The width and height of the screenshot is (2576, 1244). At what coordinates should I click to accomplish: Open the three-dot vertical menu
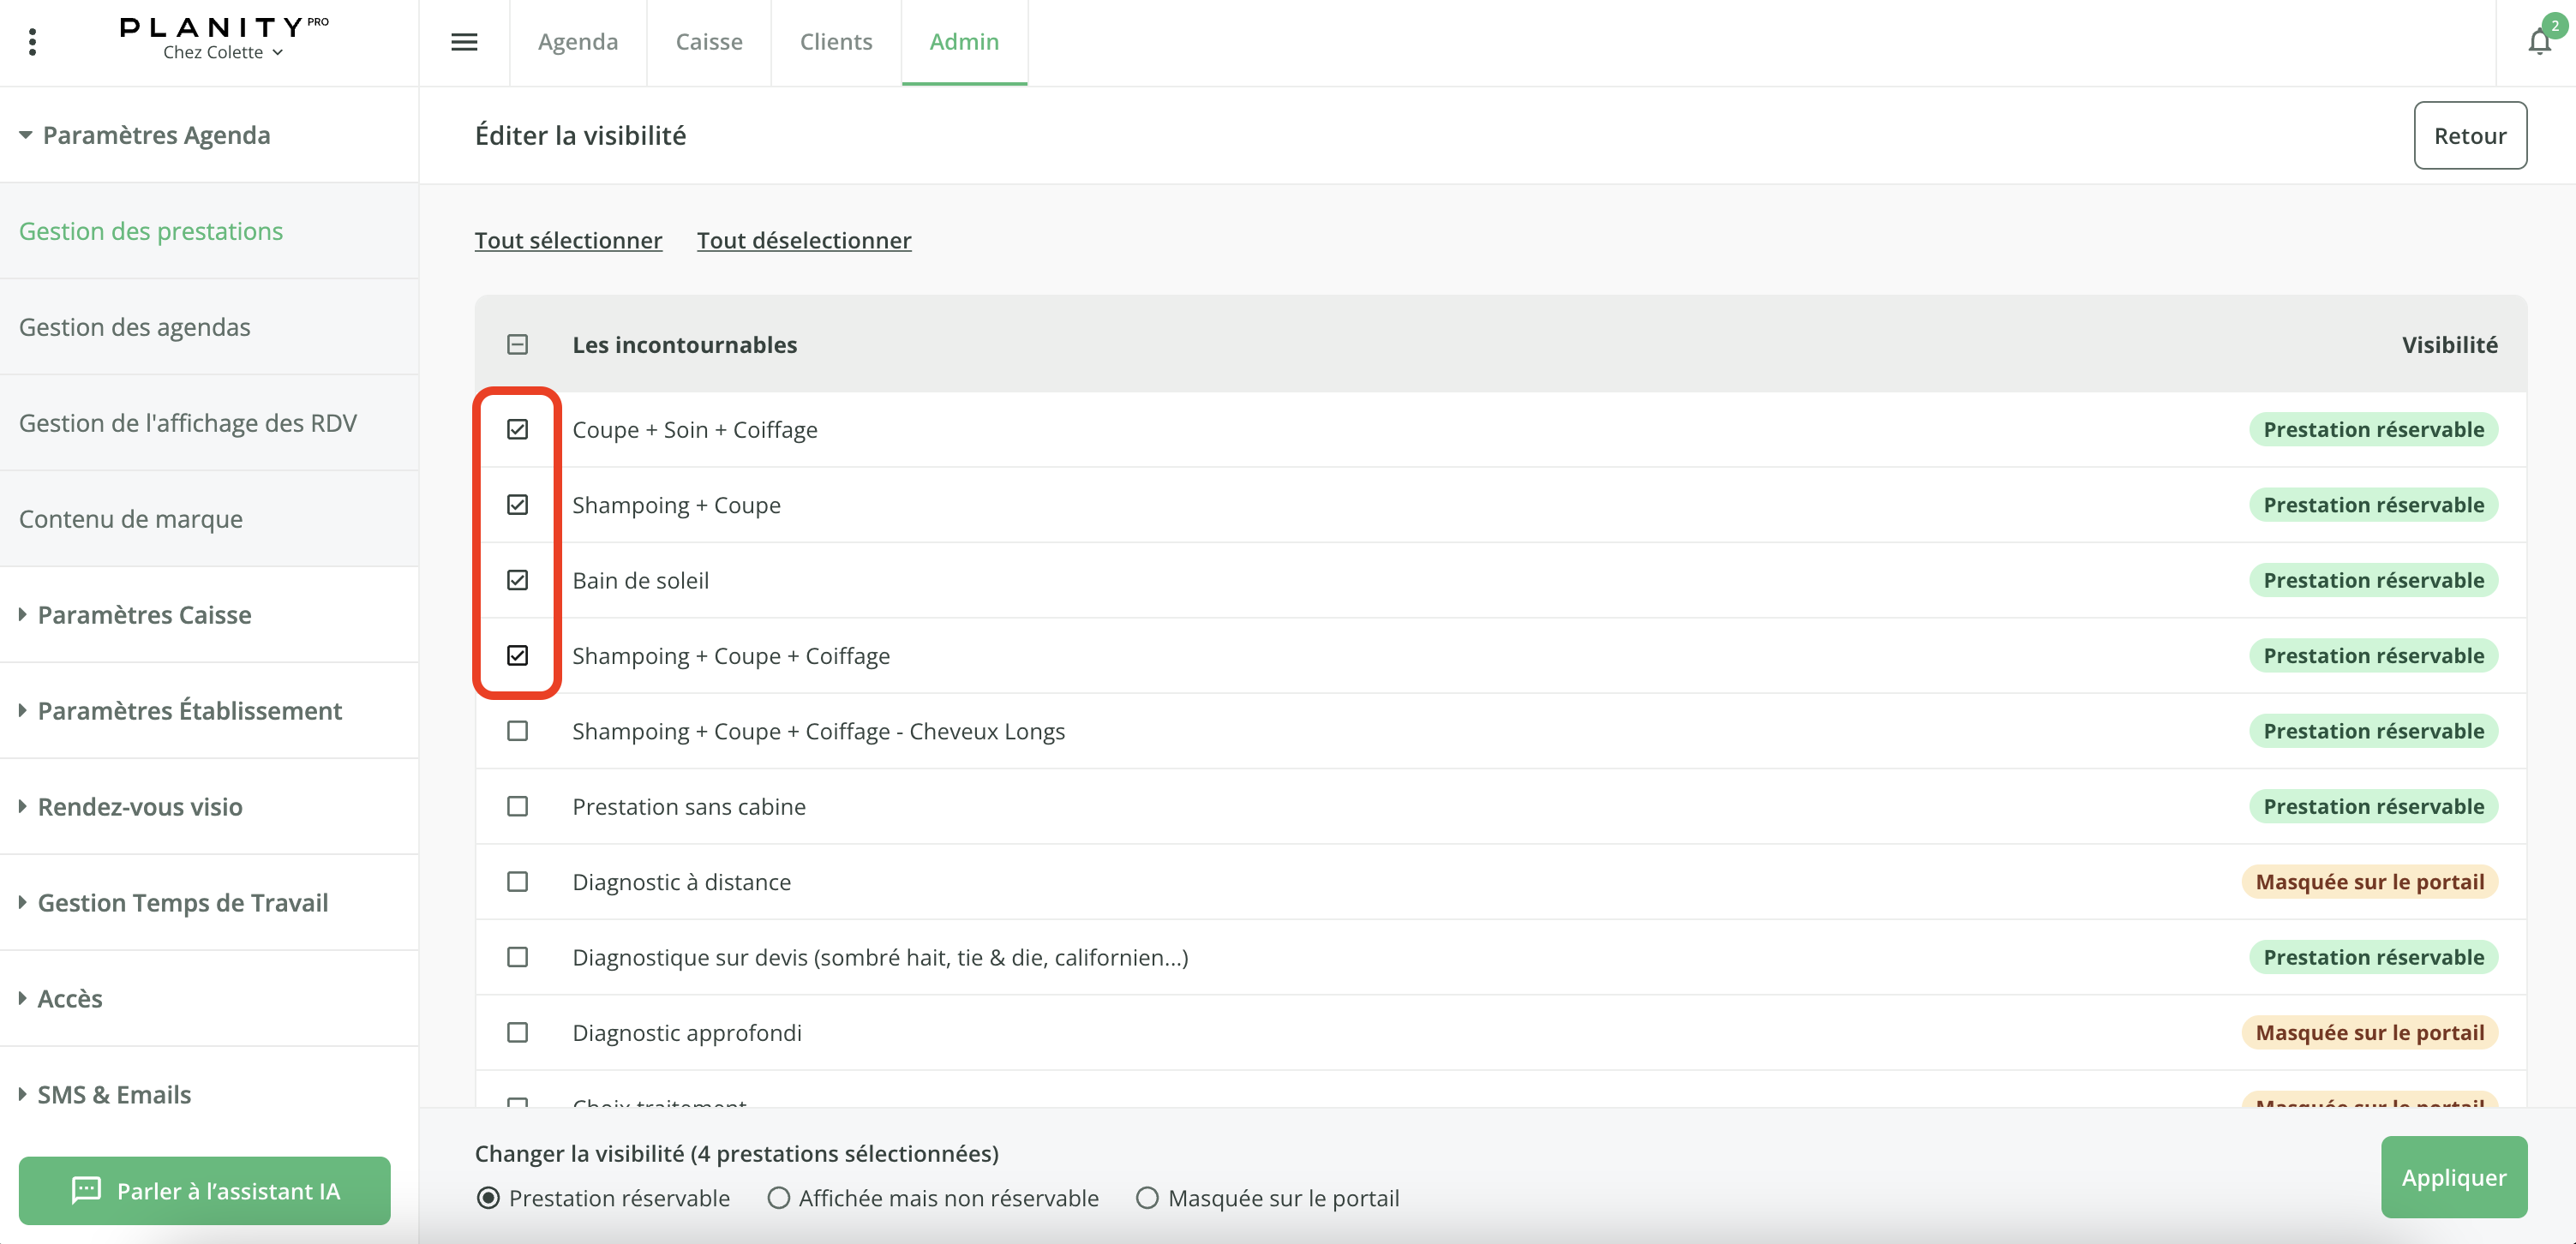pos(32,42)
